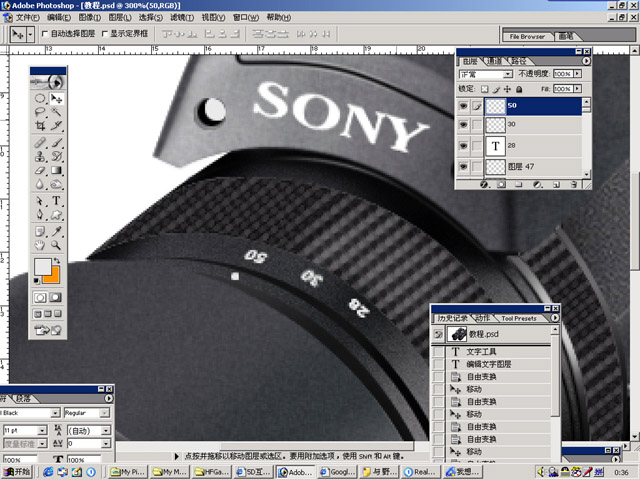This screenshot has height=480, width=640.
Task: Hide layer 50 with eye icon
Action: pos(463,106)
